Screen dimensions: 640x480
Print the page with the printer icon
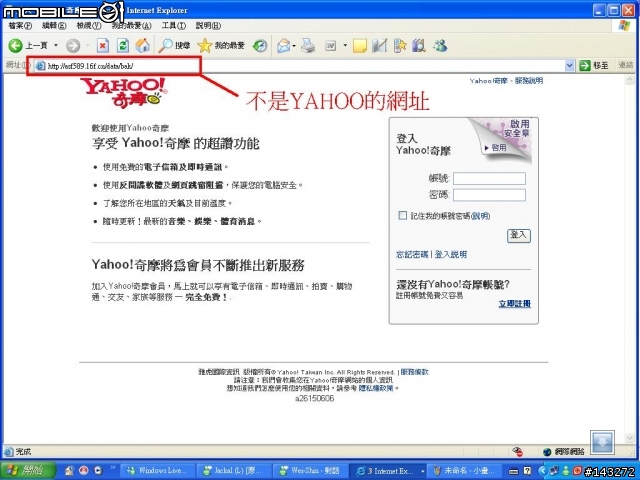(308, 45)
